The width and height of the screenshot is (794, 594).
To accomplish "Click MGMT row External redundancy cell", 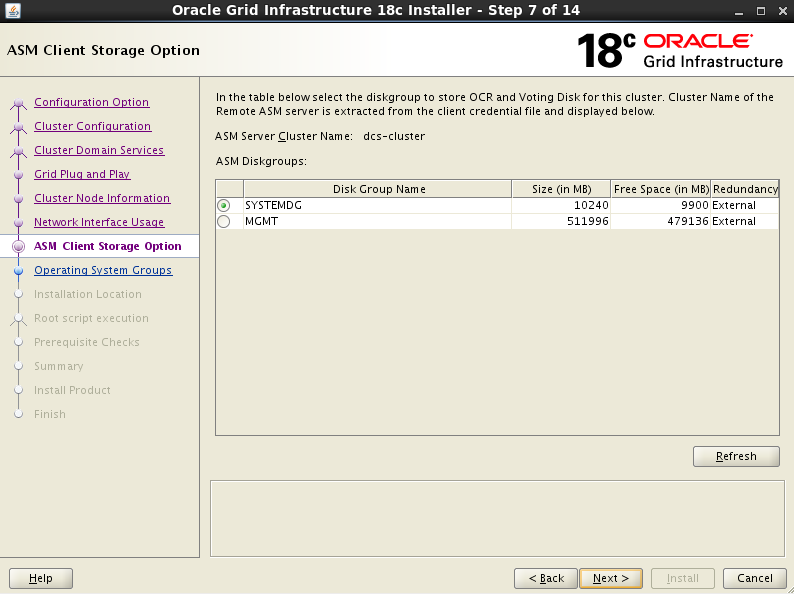I will coord(745,222).
